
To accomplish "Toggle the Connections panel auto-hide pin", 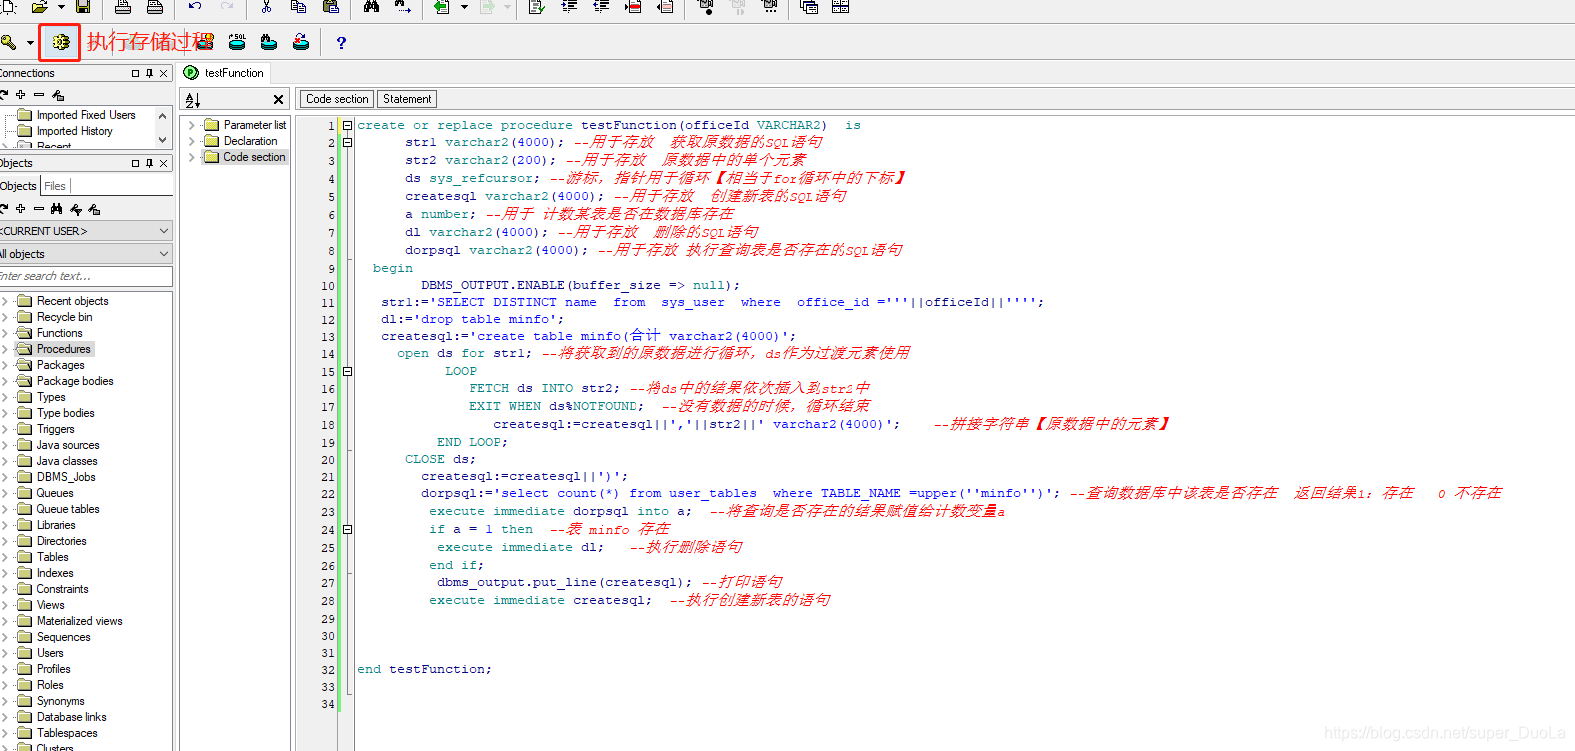I will [x=149, y=73].
